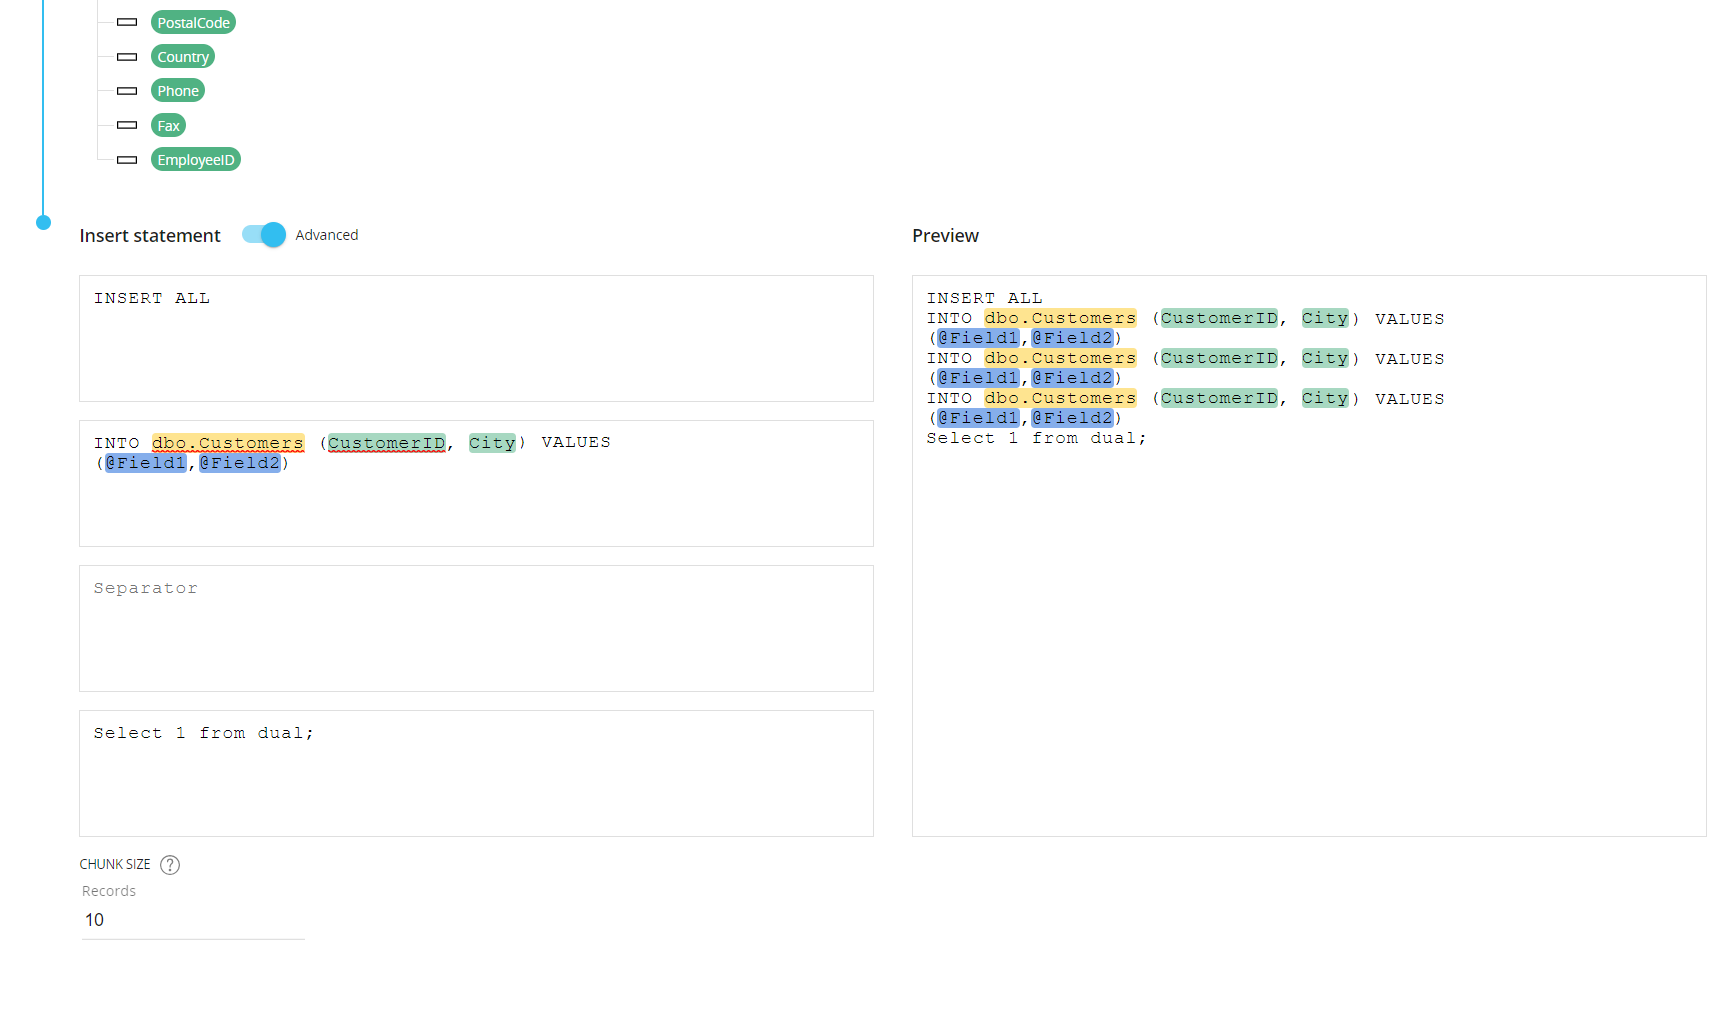Click the dbo.Customers token in the editor
This screenshot has height=1010, width=1712.
pos(228,443)
